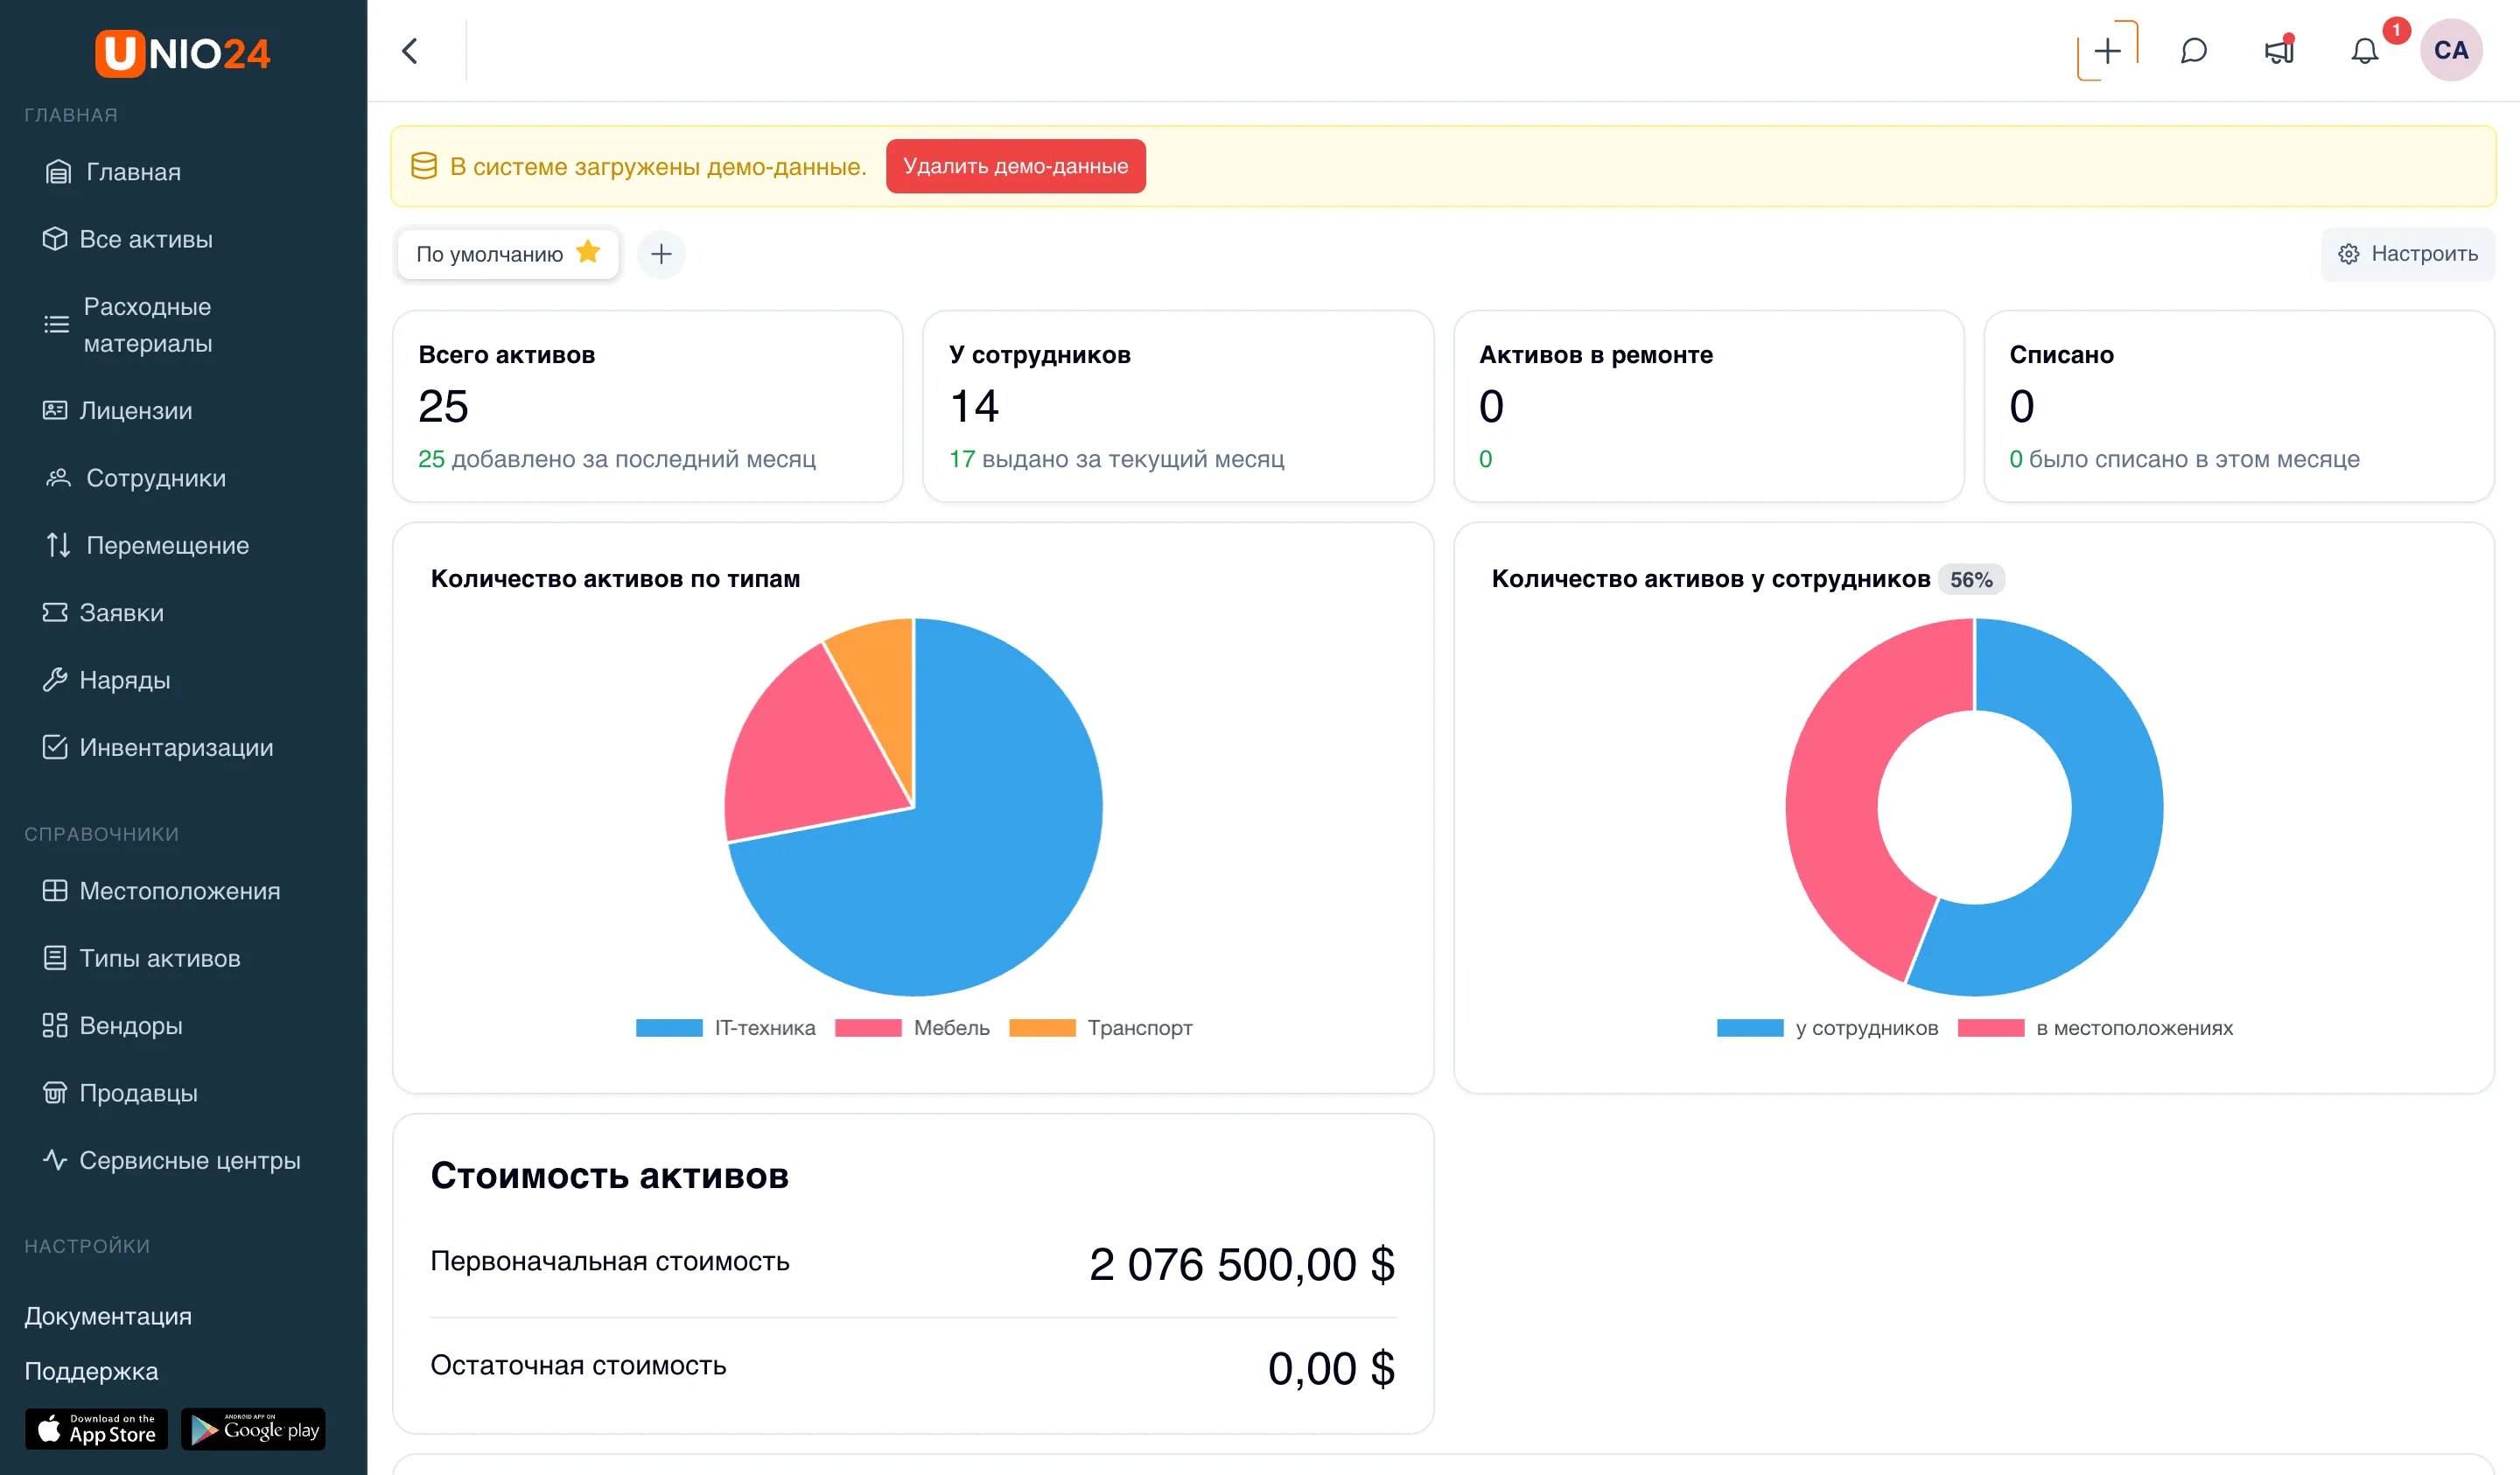Open the Документация link
This screenshot has width=2520, height=1475.
coord(108,1316)
